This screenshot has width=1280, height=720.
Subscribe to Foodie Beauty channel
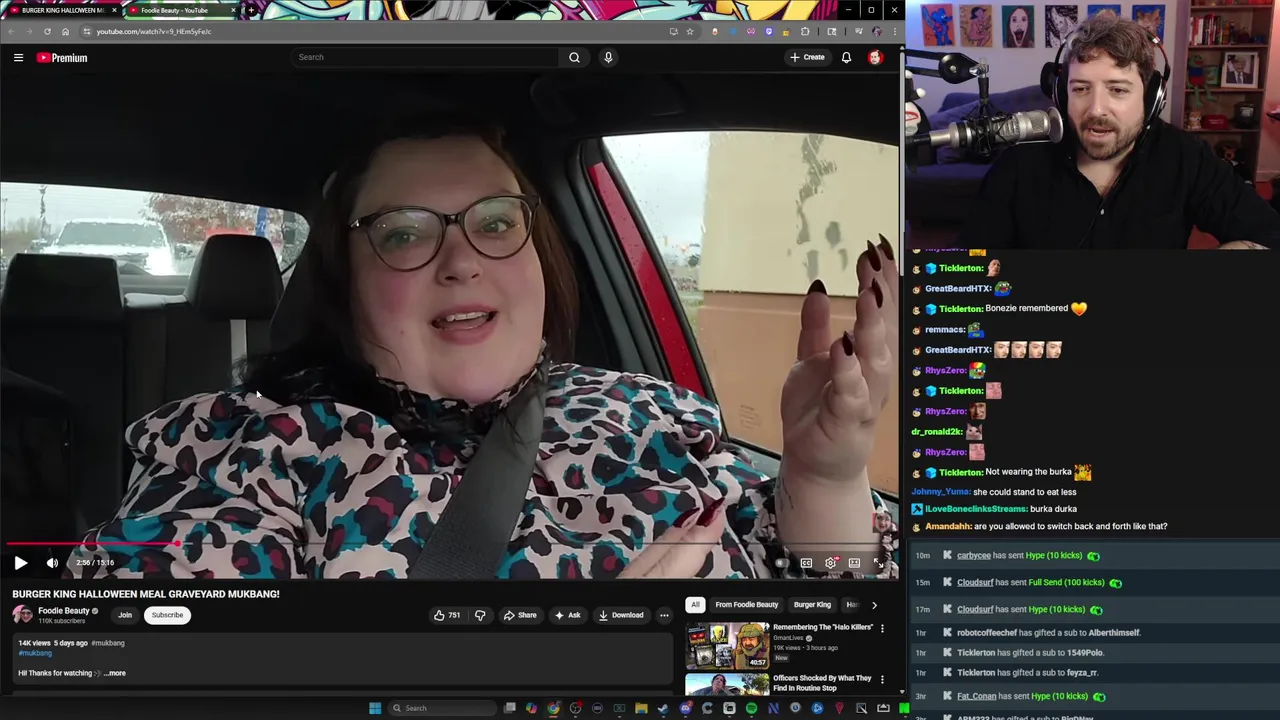[x=167, y=615]
